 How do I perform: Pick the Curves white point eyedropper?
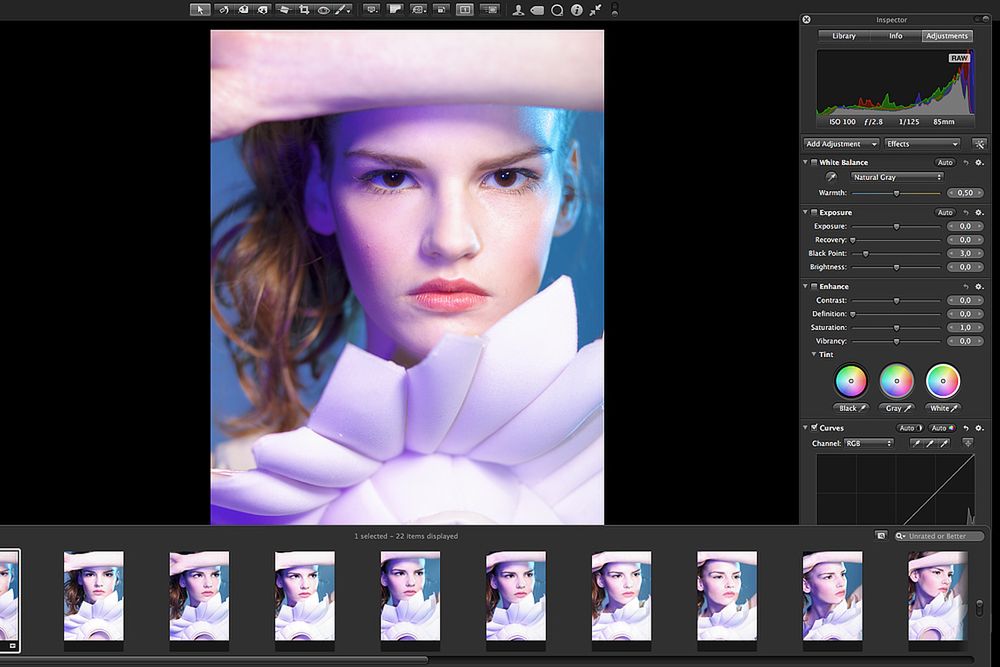click(x=944, y=443)
